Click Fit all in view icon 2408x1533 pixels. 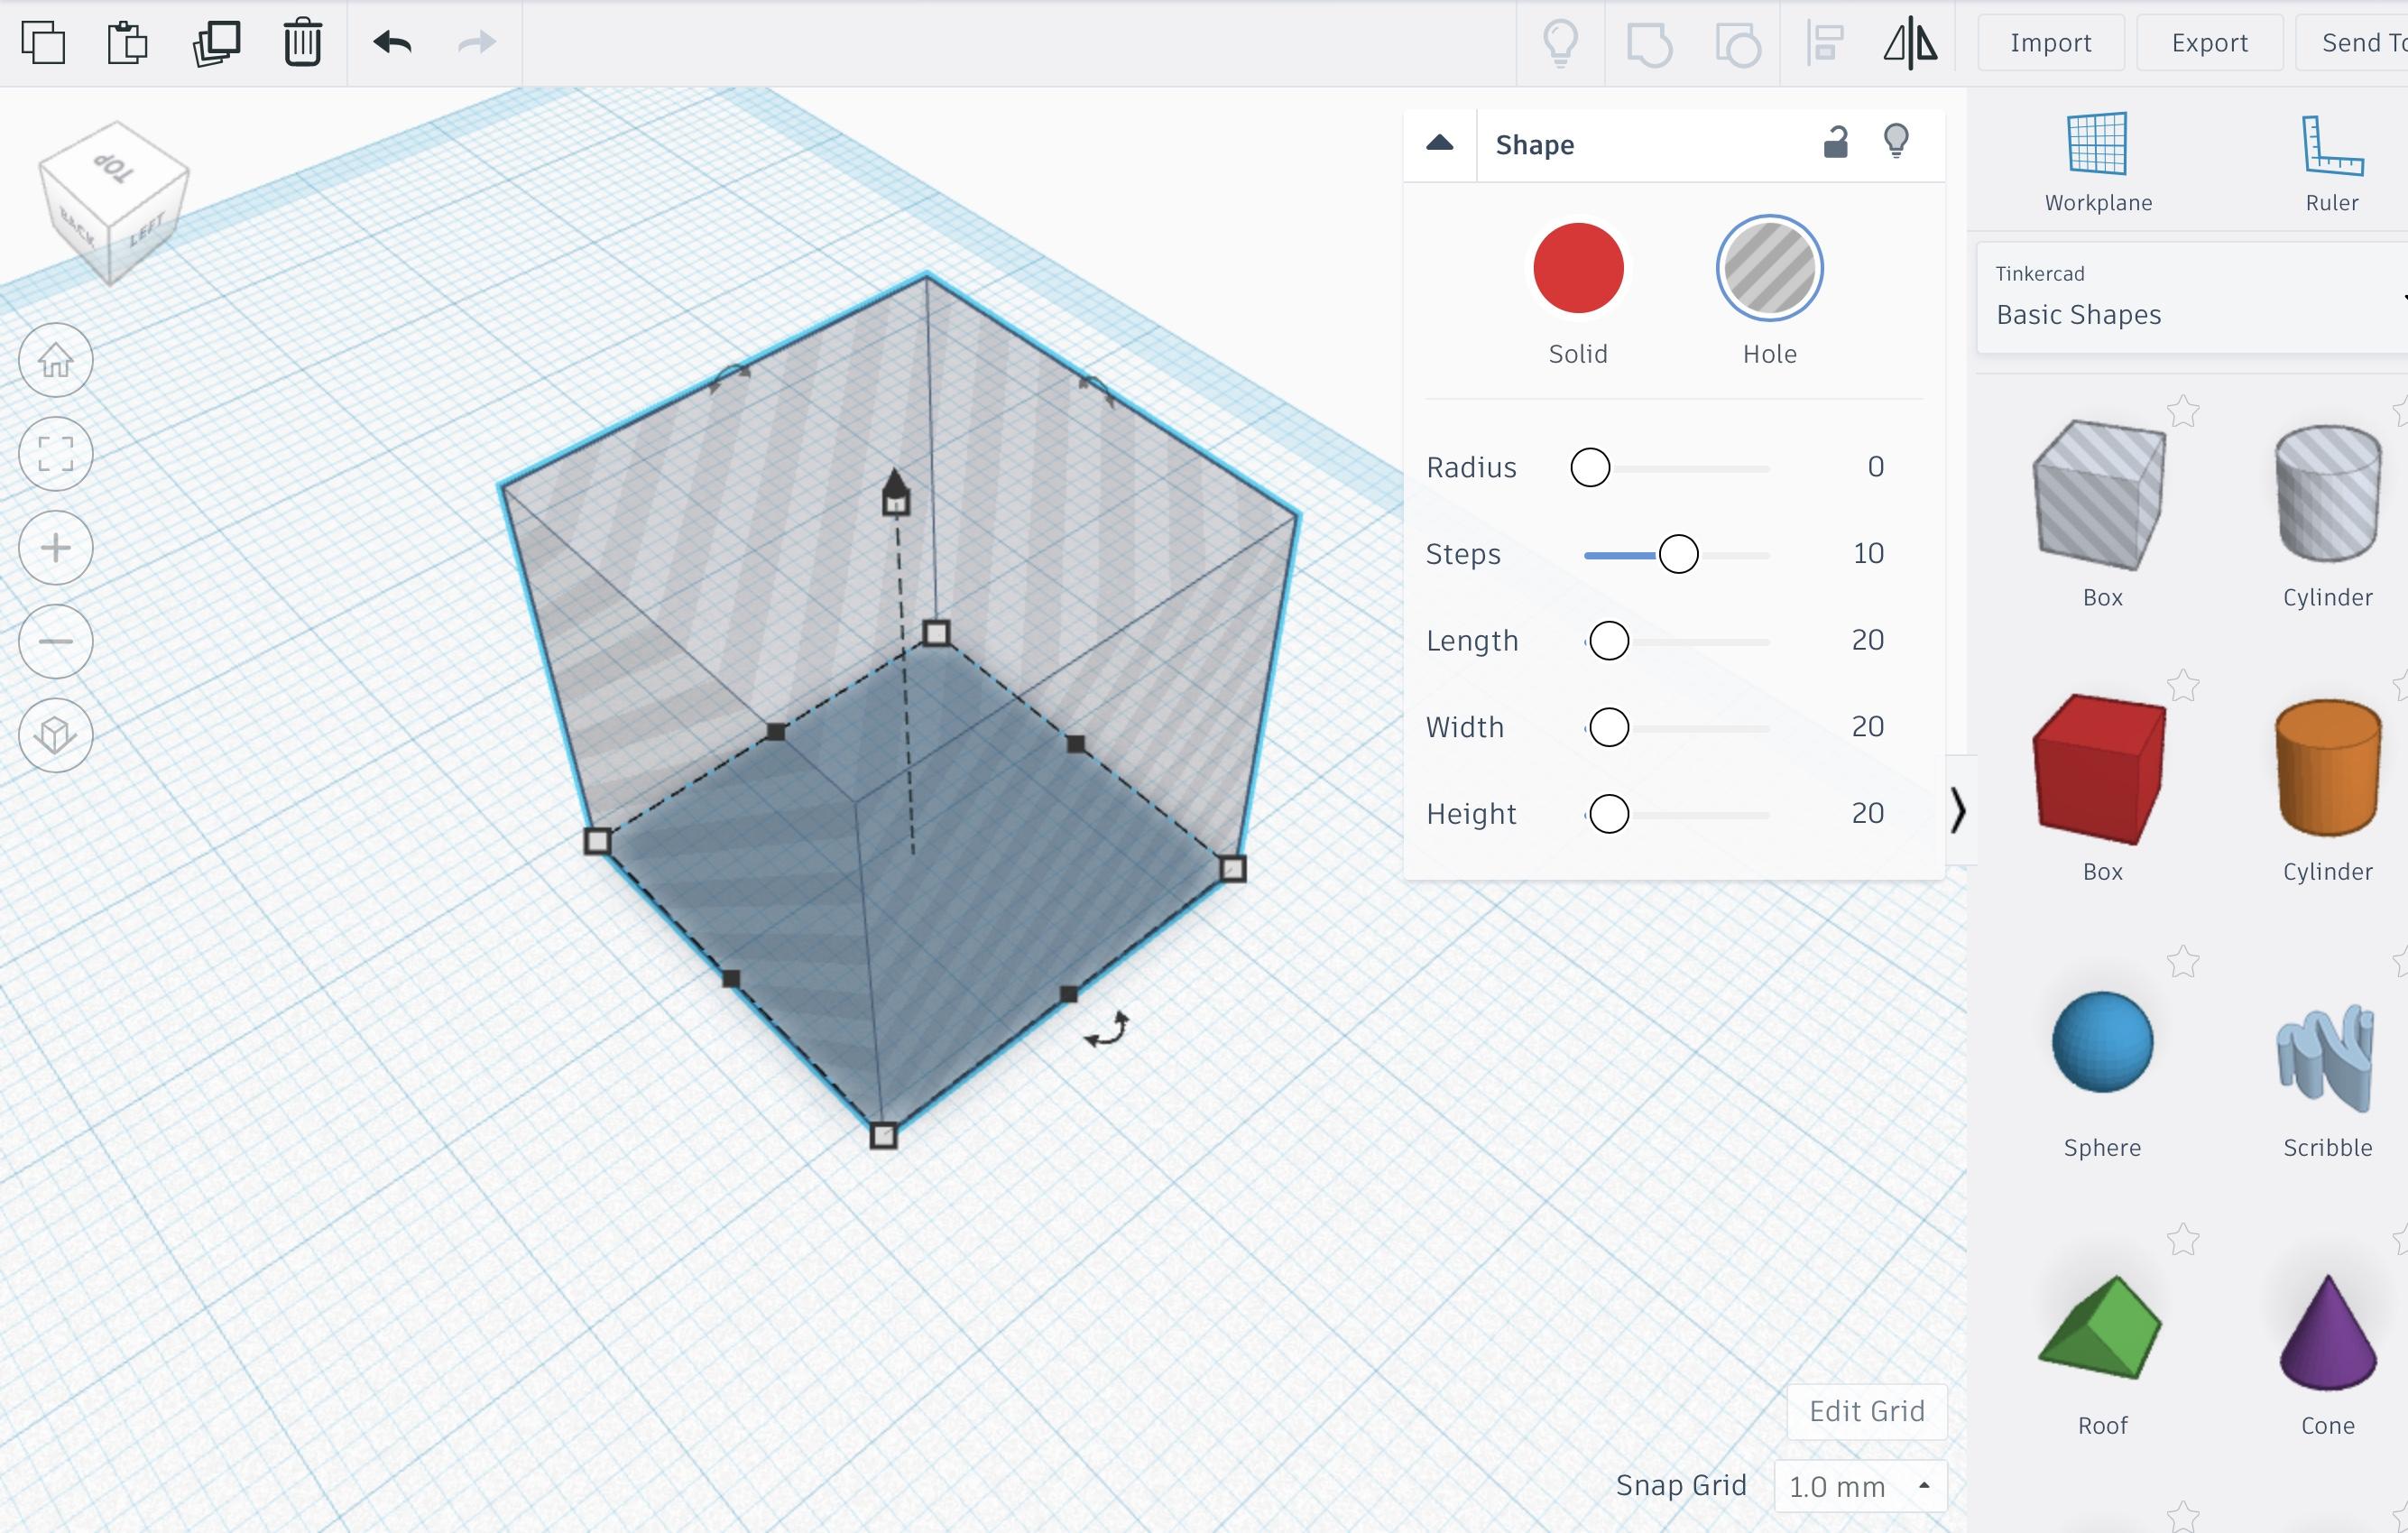pos(56,454)
